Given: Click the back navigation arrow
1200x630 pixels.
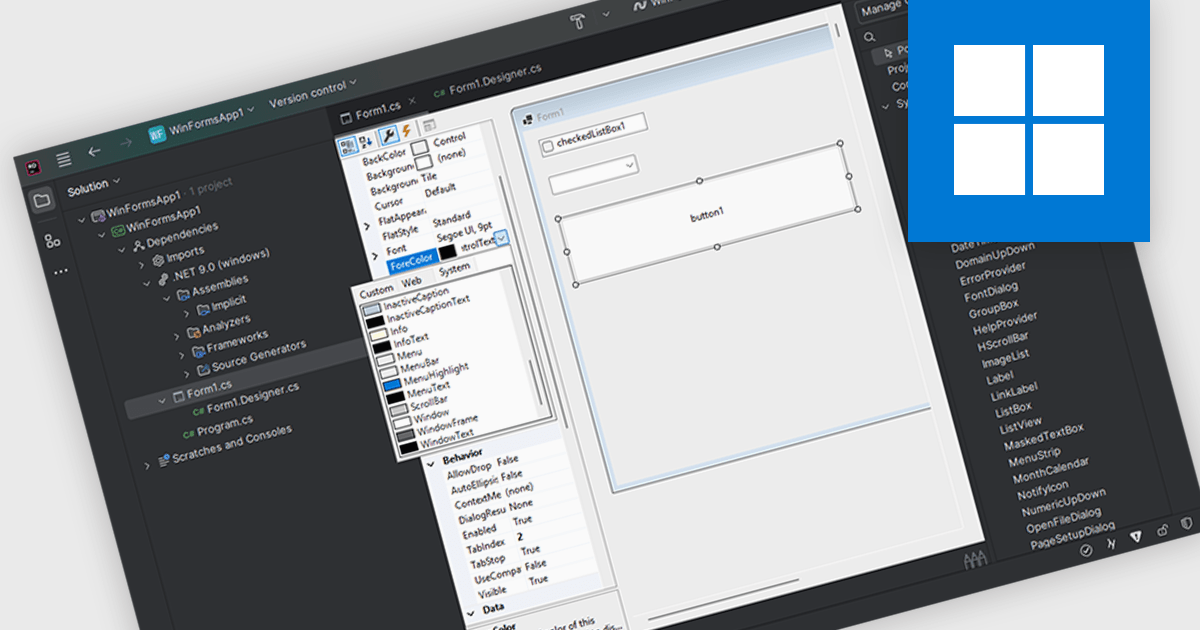Looking at the screenshot, I should tap(93, 152).
